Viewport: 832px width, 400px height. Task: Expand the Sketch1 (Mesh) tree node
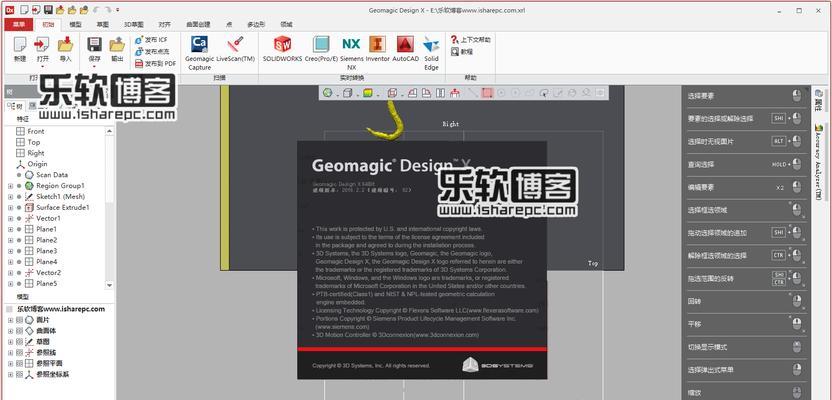(10, 197)
